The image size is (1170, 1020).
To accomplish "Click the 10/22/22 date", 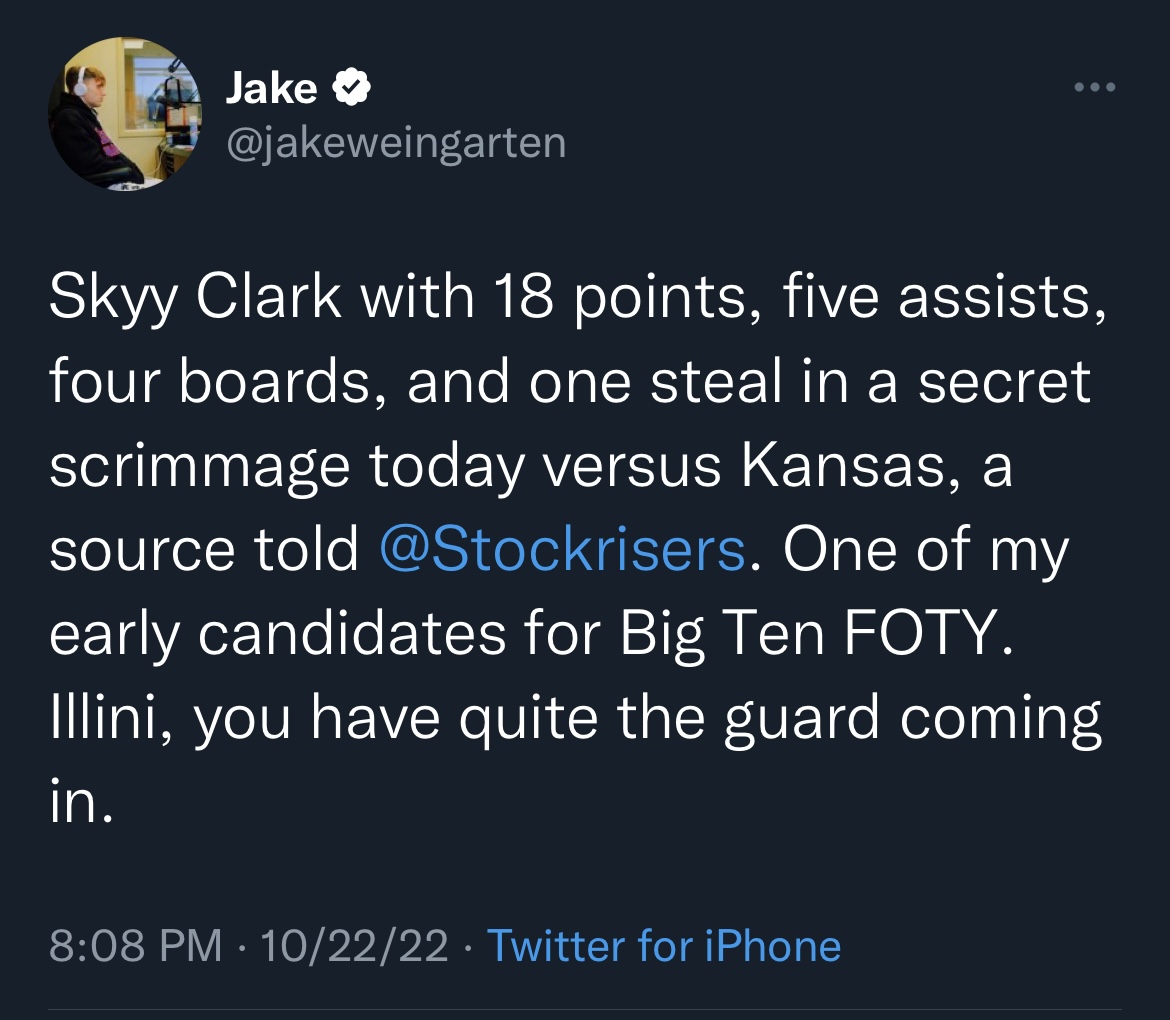I will click(x=353, y=945).
